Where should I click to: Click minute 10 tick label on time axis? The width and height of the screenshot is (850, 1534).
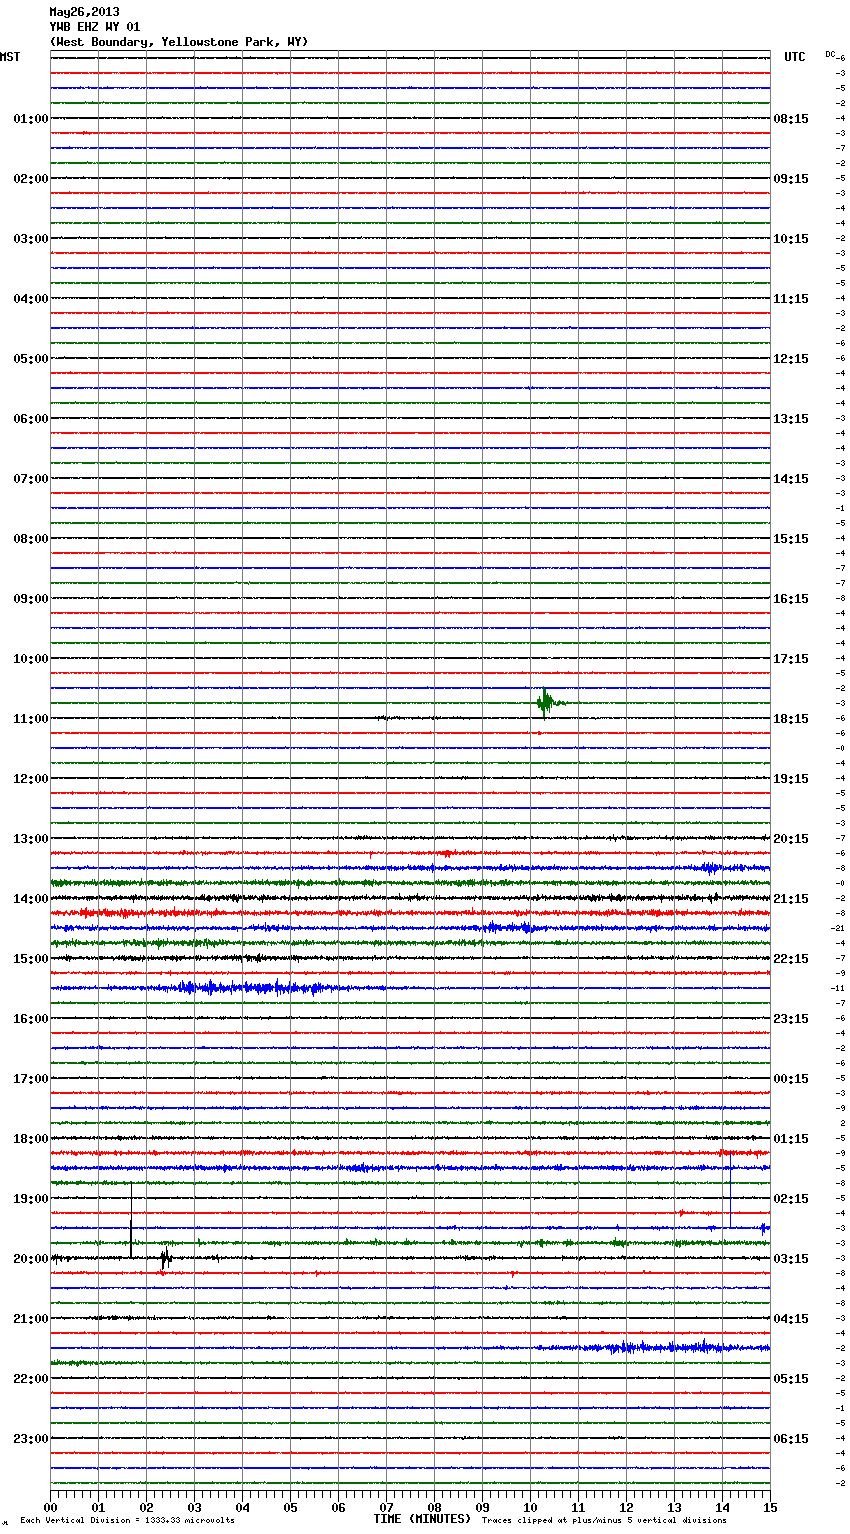[530, 1507]
